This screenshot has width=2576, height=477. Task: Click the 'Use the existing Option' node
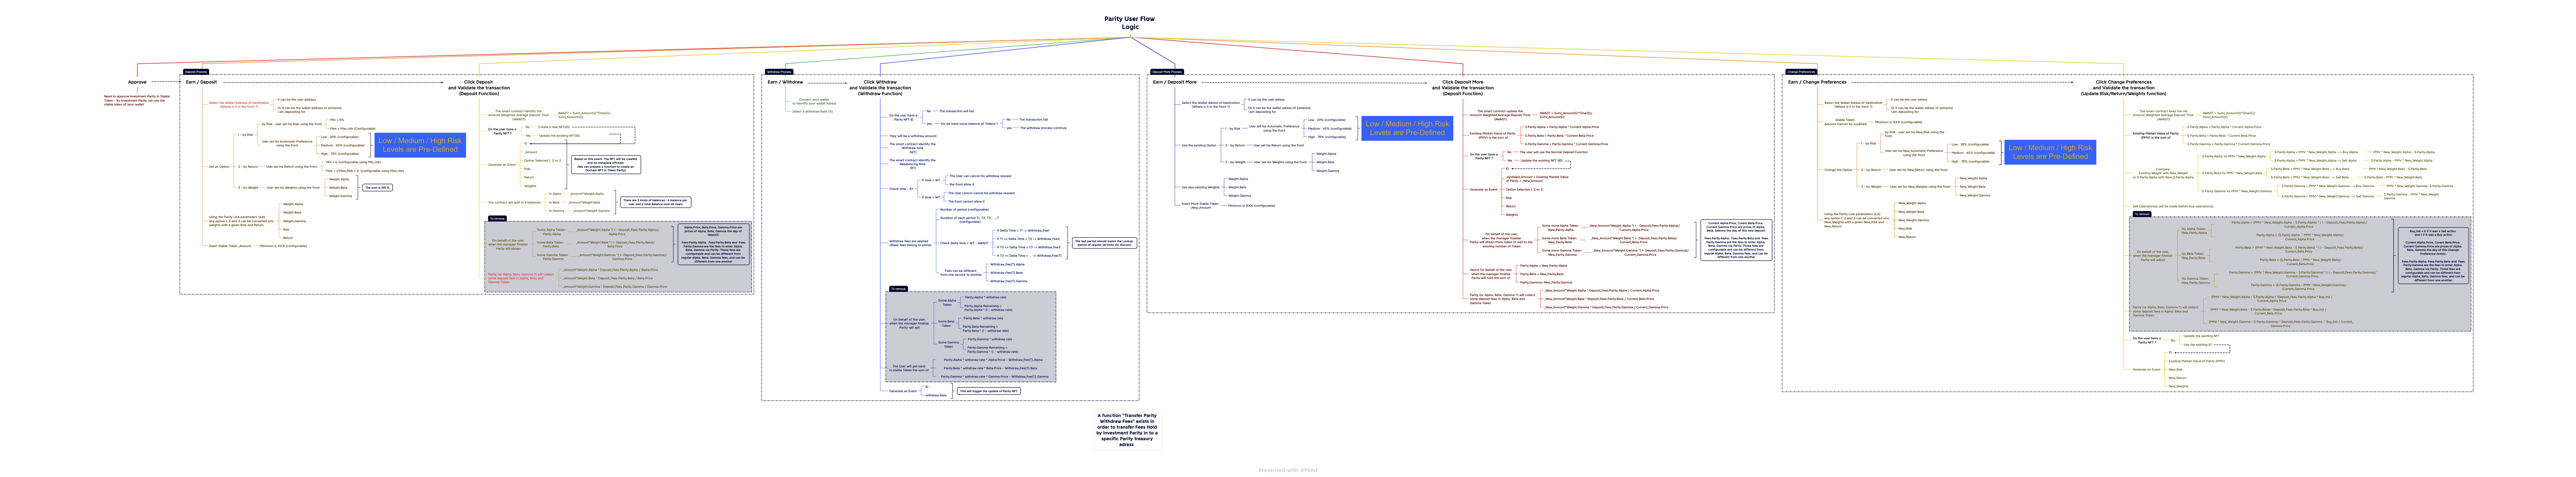coord(1199,145)
